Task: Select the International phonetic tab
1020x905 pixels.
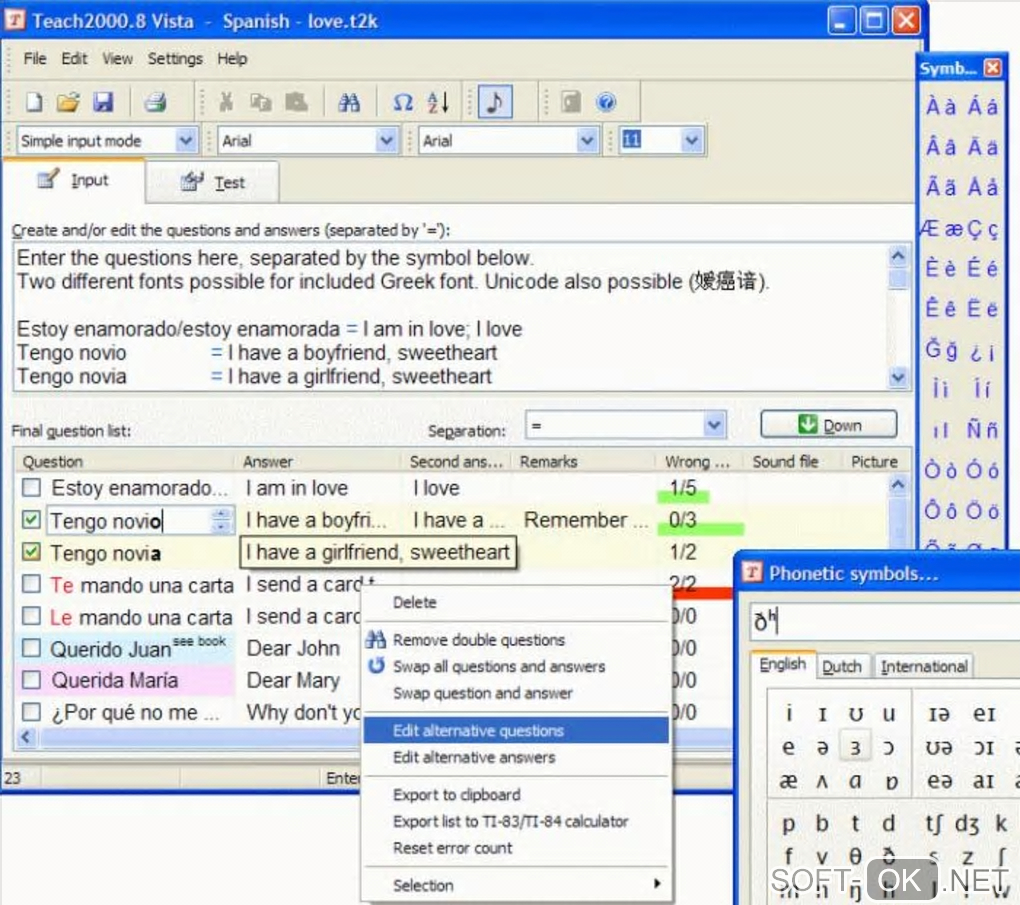Action: click(x=924, y=666)
